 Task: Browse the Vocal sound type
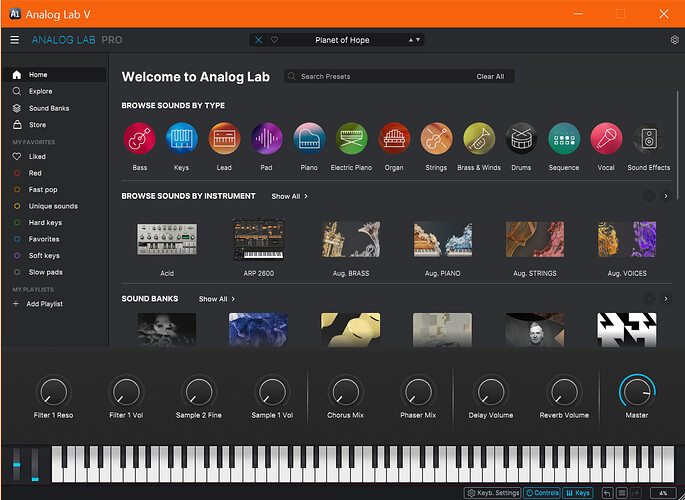coord(606,139)
